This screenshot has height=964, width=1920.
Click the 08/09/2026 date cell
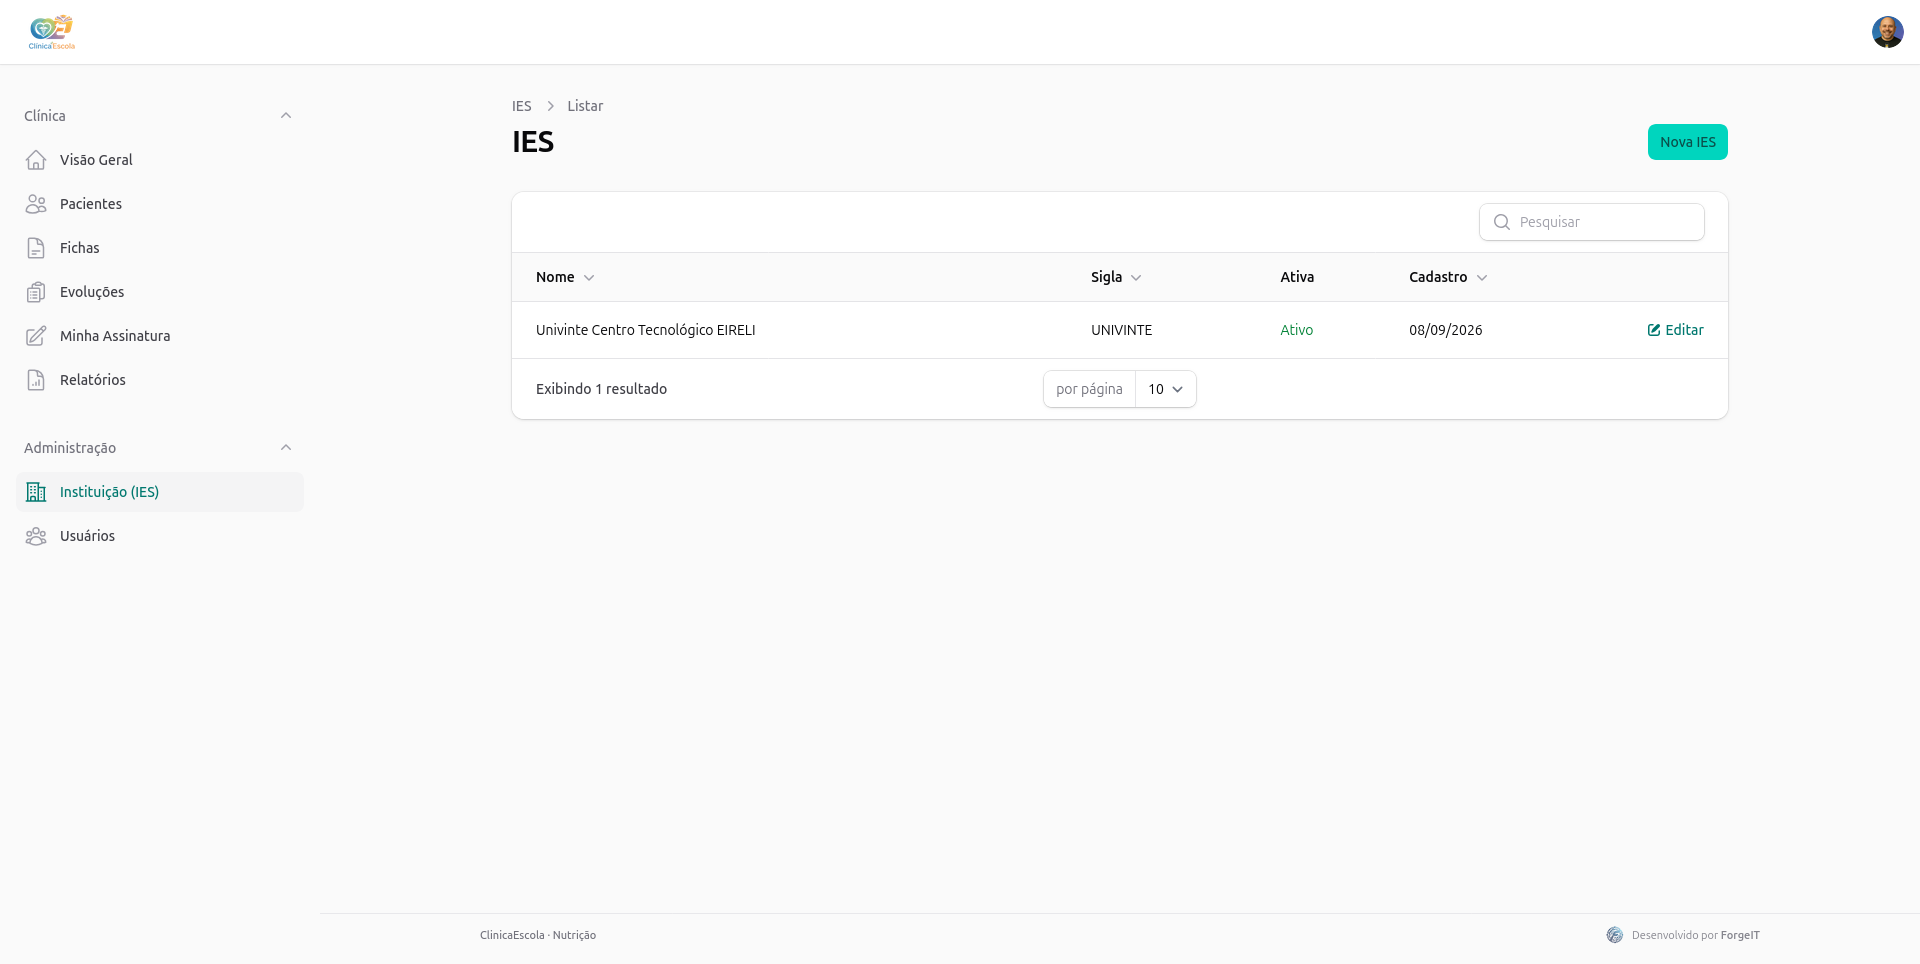(1446, 330)
